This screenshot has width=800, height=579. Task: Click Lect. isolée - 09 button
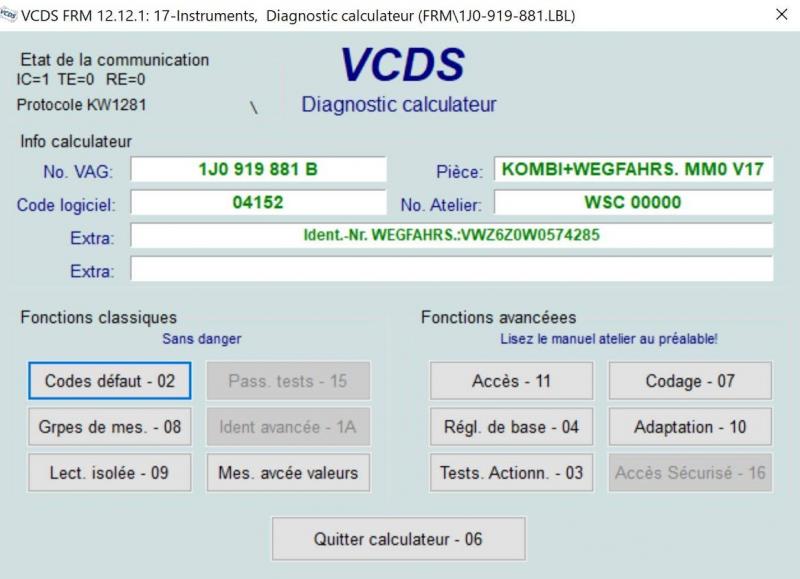point(110,472)
